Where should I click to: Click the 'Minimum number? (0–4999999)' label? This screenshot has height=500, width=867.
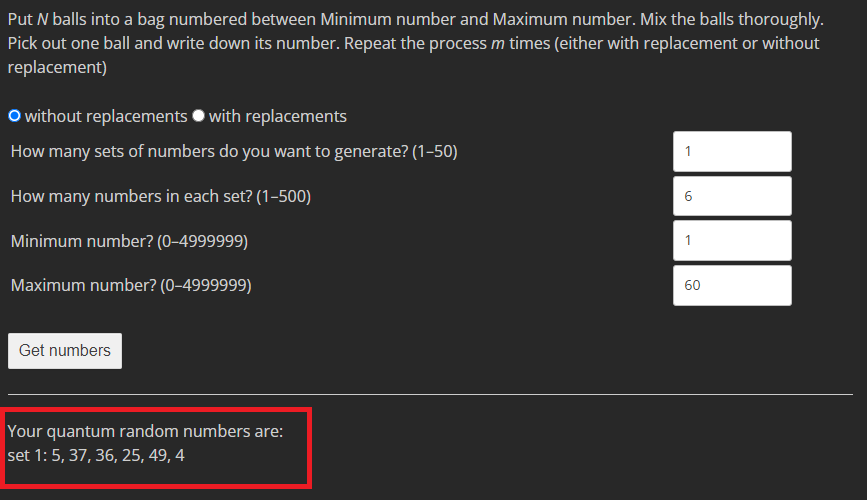pyautogui.click(x=129, y=241)
